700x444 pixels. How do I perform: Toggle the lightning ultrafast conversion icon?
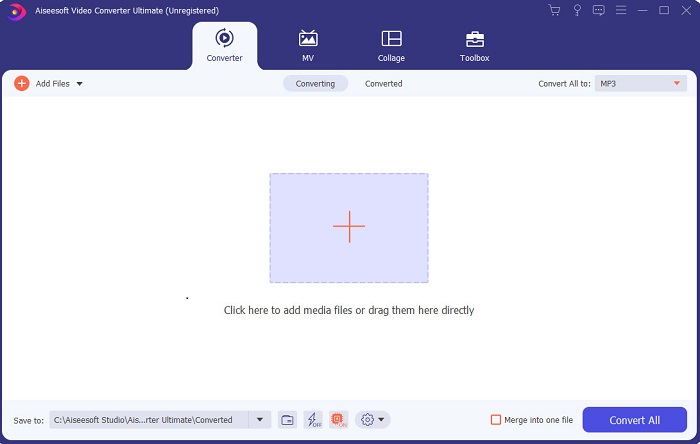[313, 420]
